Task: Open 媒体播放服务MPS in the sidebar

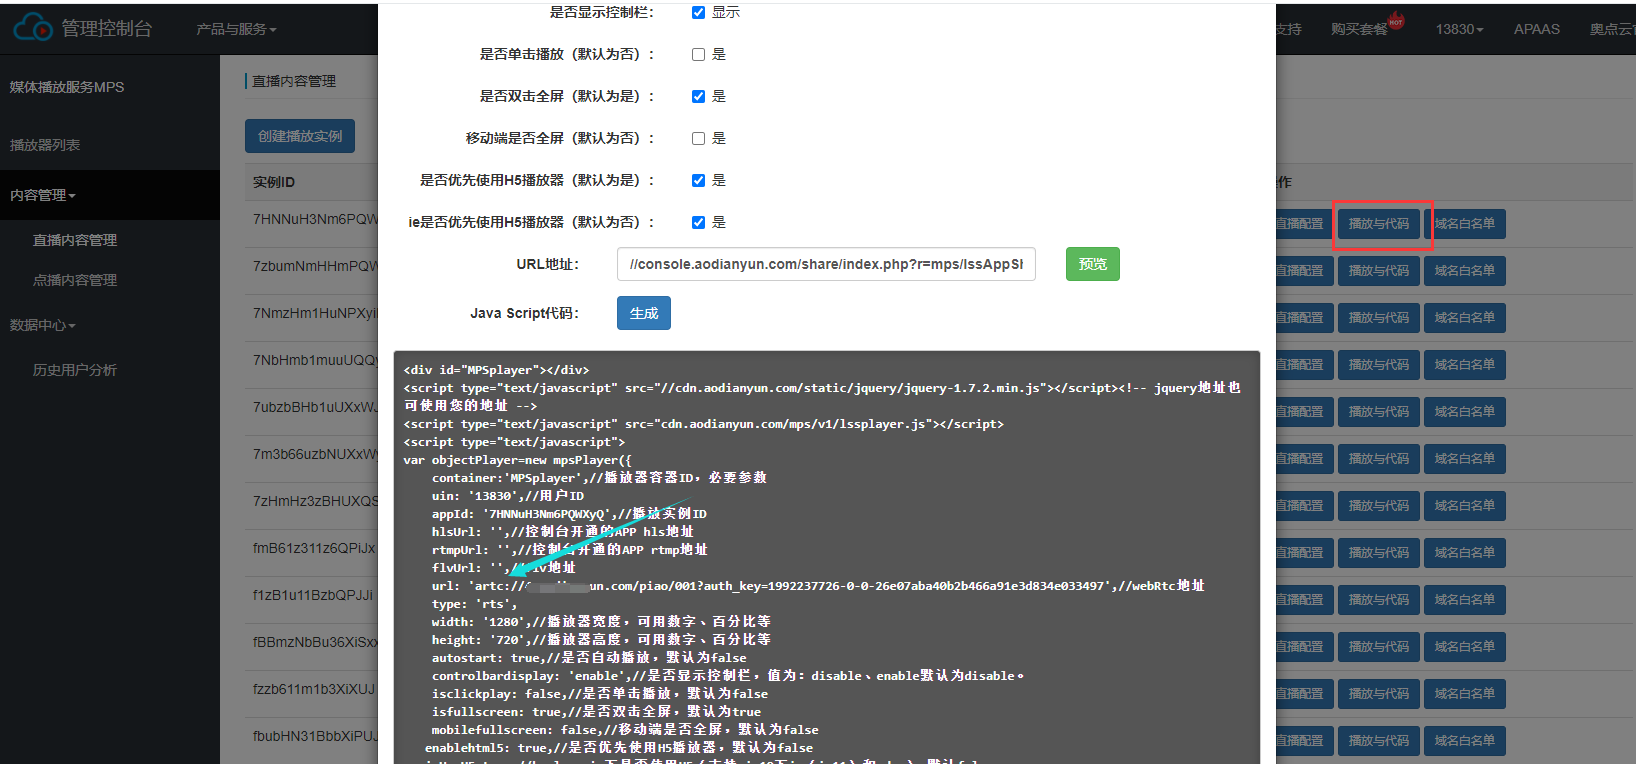Action: [x=67, y=87]
